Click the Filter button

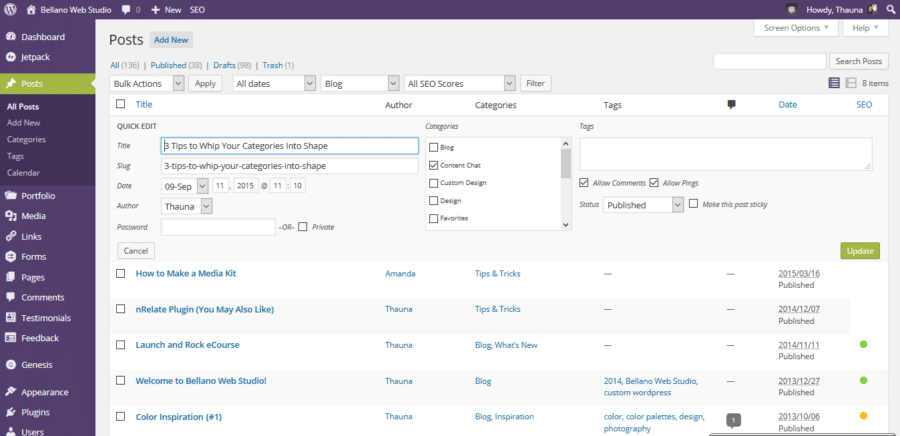pyautogui.click(x=536, y=83)
